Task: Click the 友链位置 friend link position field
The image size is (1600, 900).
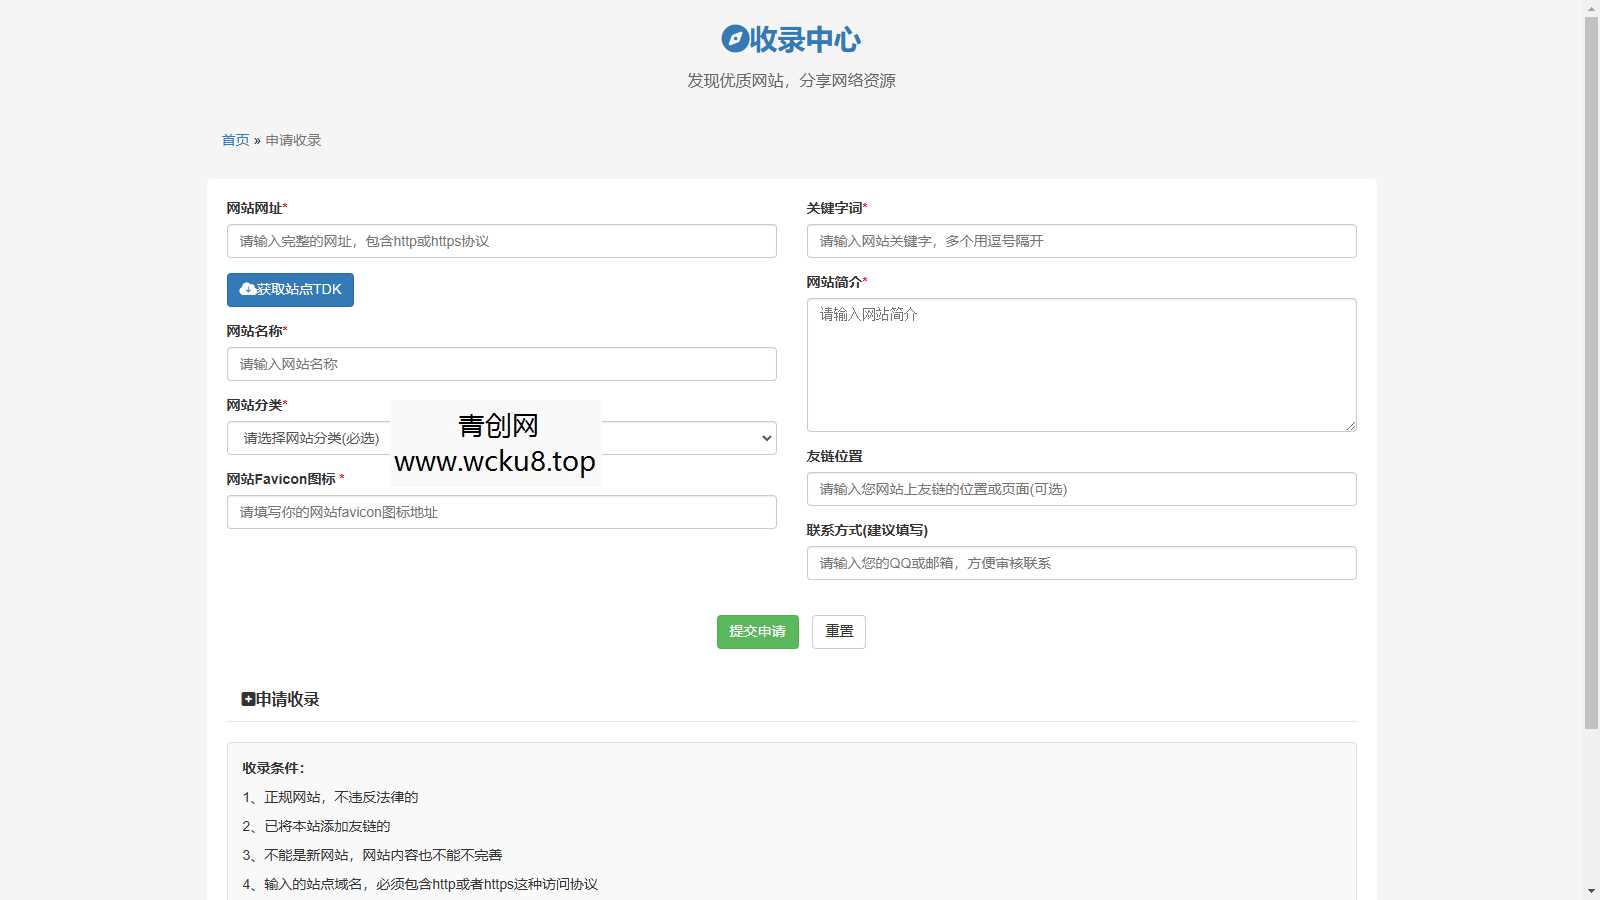Action: coord(1081,489)
